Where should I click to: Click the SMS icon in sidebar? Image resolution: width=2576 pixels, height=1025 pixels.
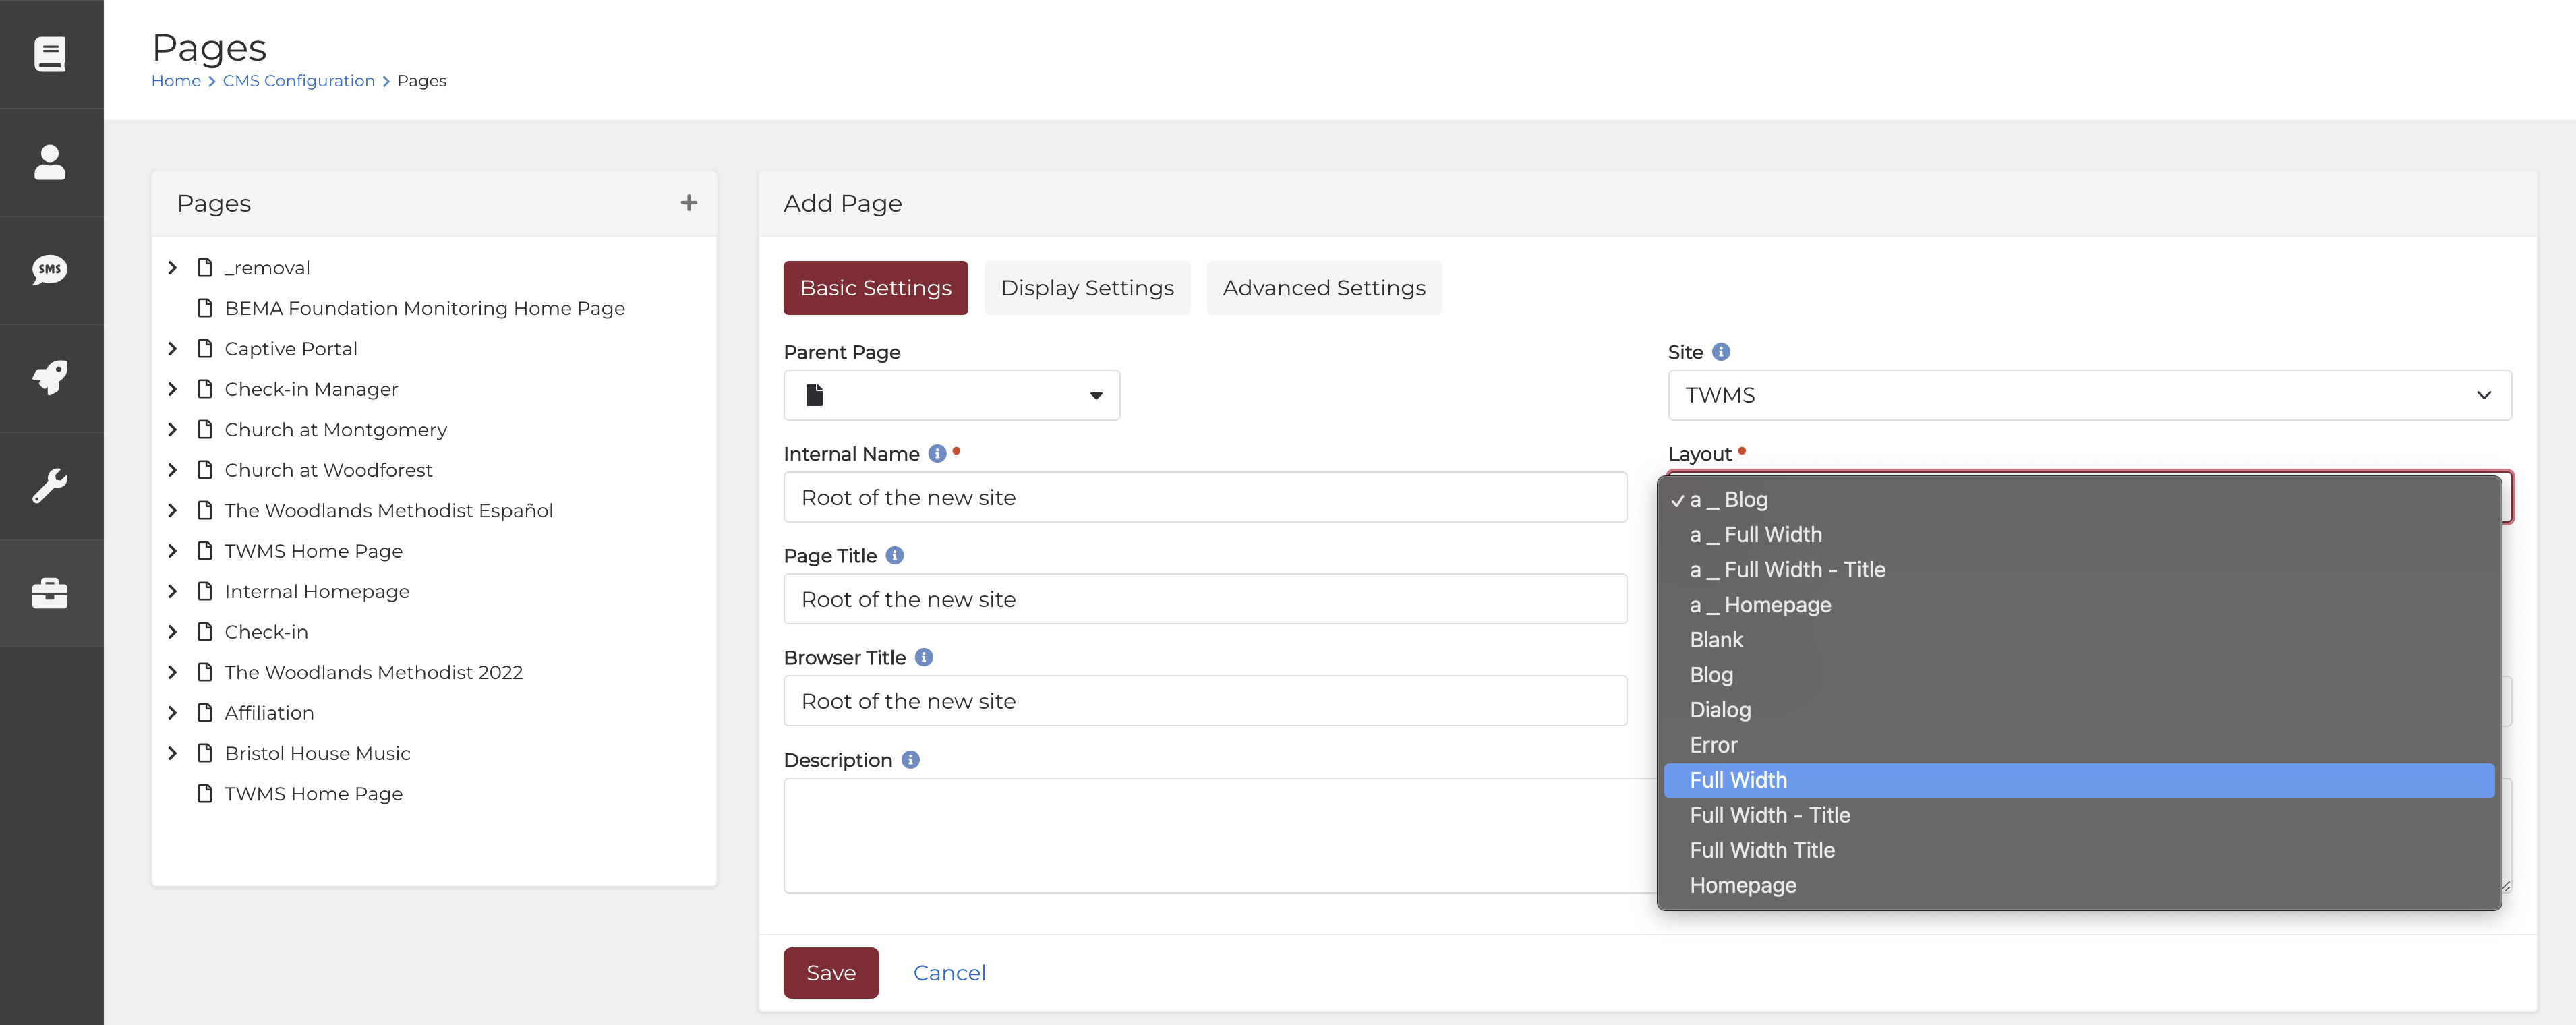[51, 268]
